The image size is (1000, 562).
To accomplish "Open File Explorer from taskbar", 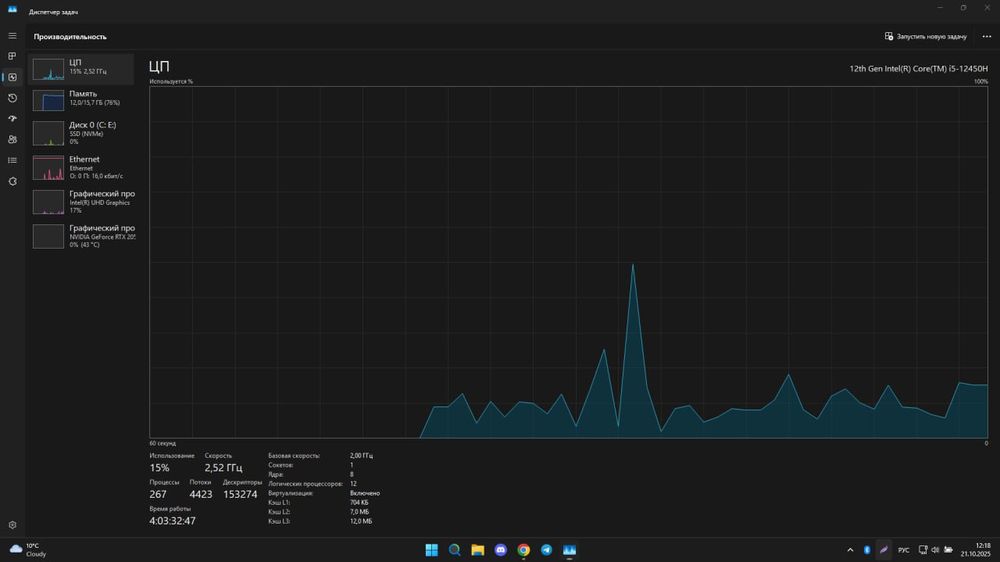I will point(478,550).
